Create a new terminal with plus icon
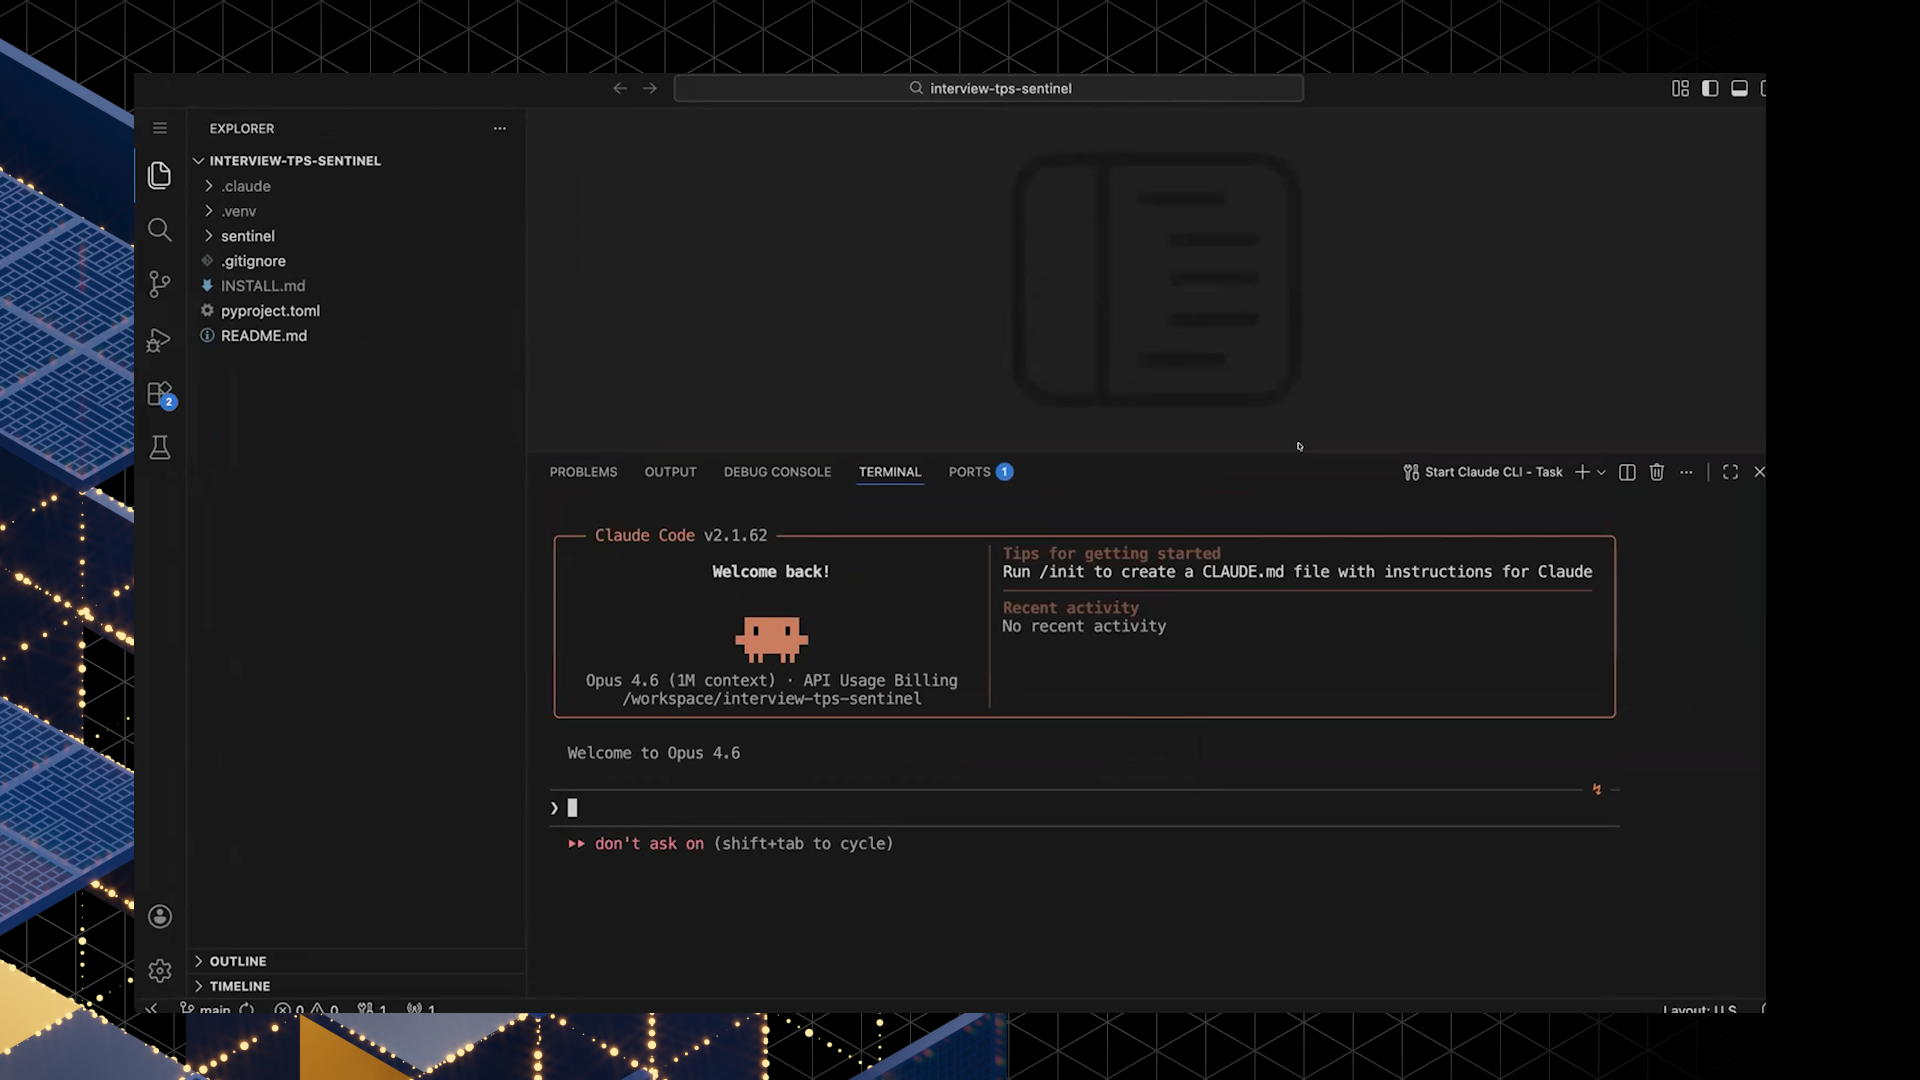 click(1582, 472)
